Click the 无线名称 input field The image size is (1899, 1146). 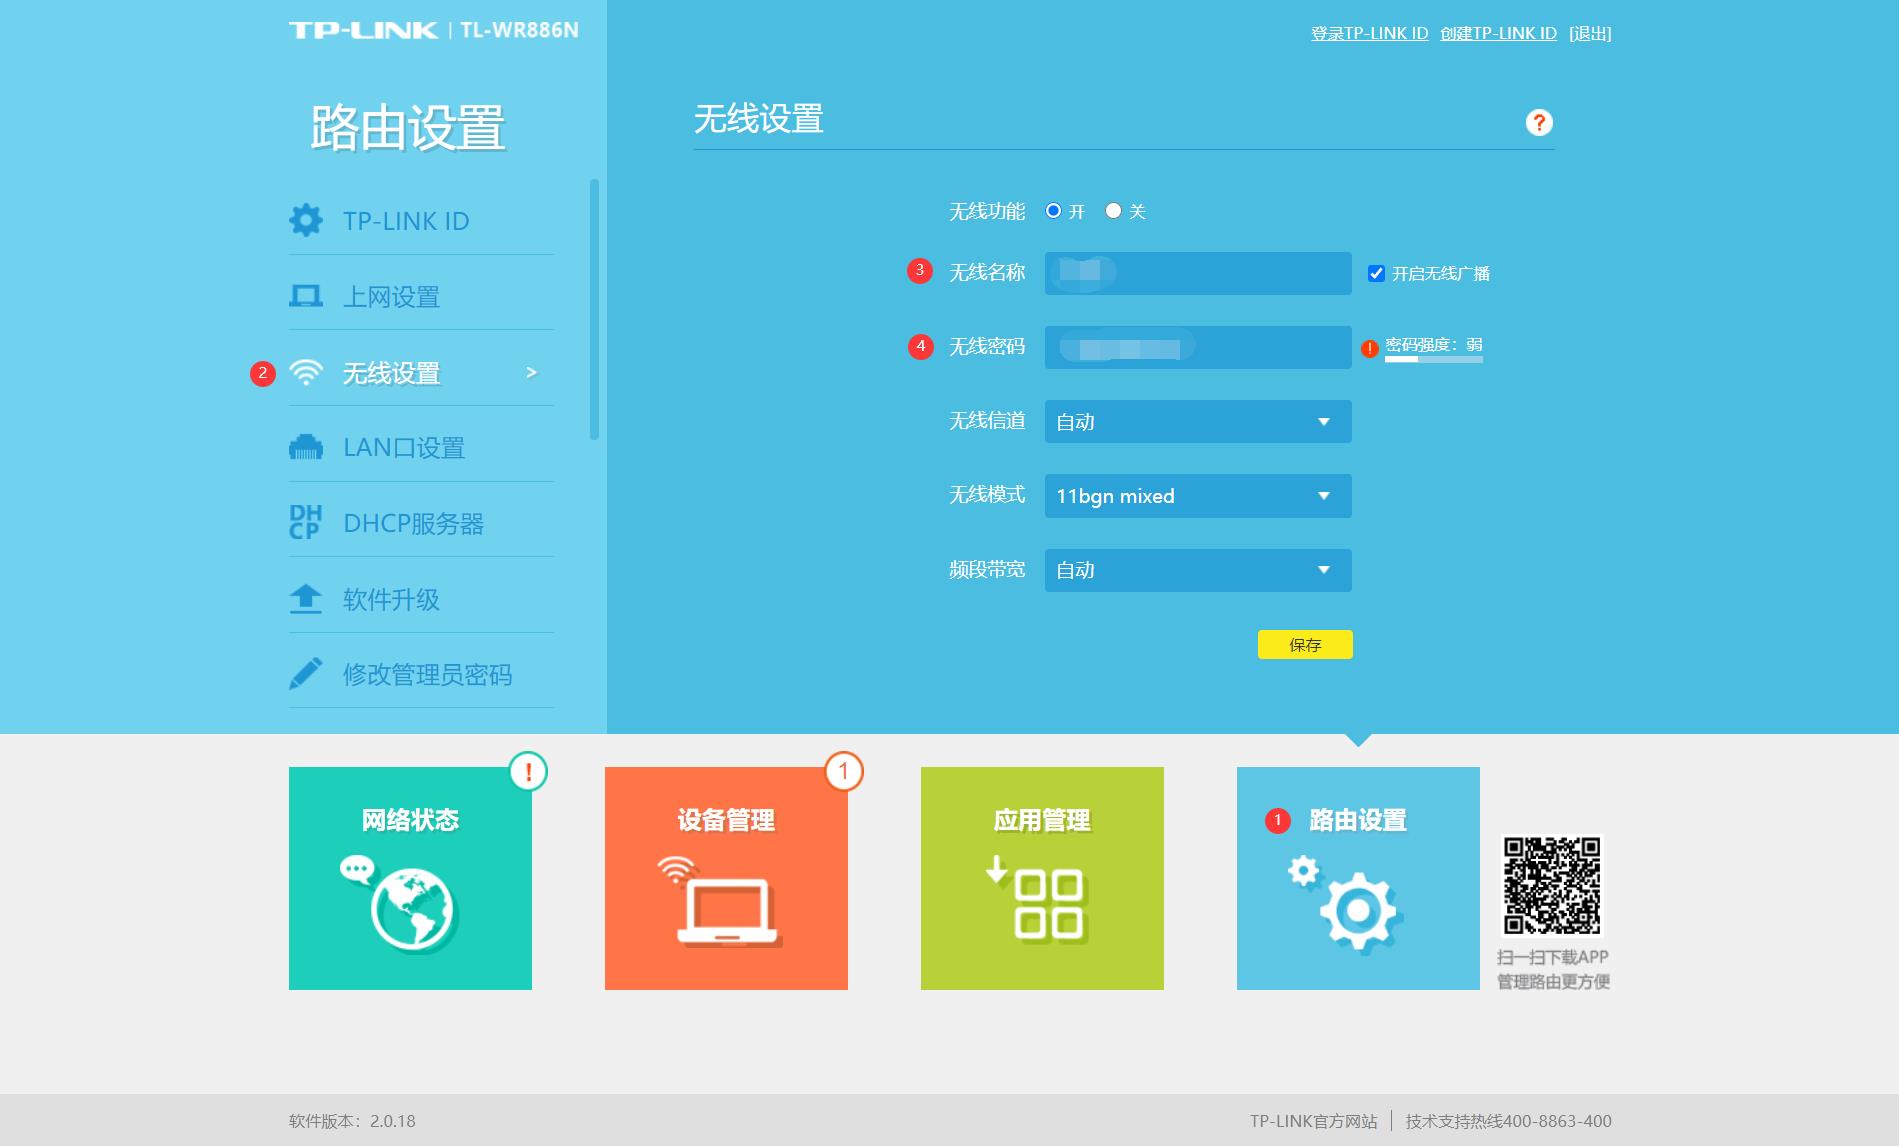[x=1198, y=273]
